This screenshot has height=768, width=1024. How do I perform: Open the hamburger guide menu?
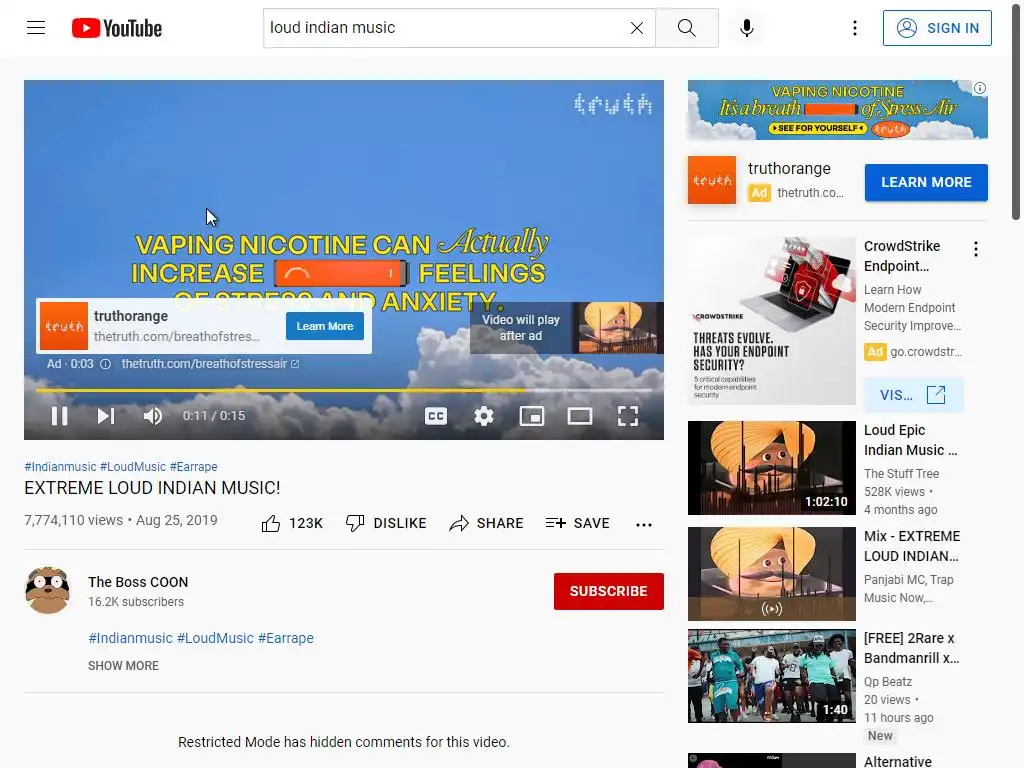(36, 28)
